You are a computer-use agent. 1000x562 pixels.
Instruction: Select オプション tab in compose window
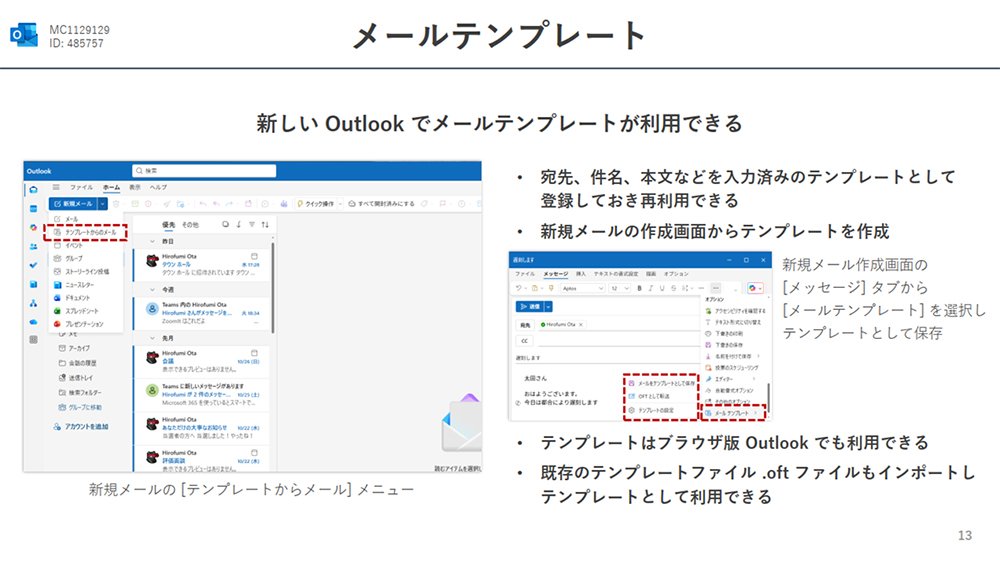pos(676,274)
